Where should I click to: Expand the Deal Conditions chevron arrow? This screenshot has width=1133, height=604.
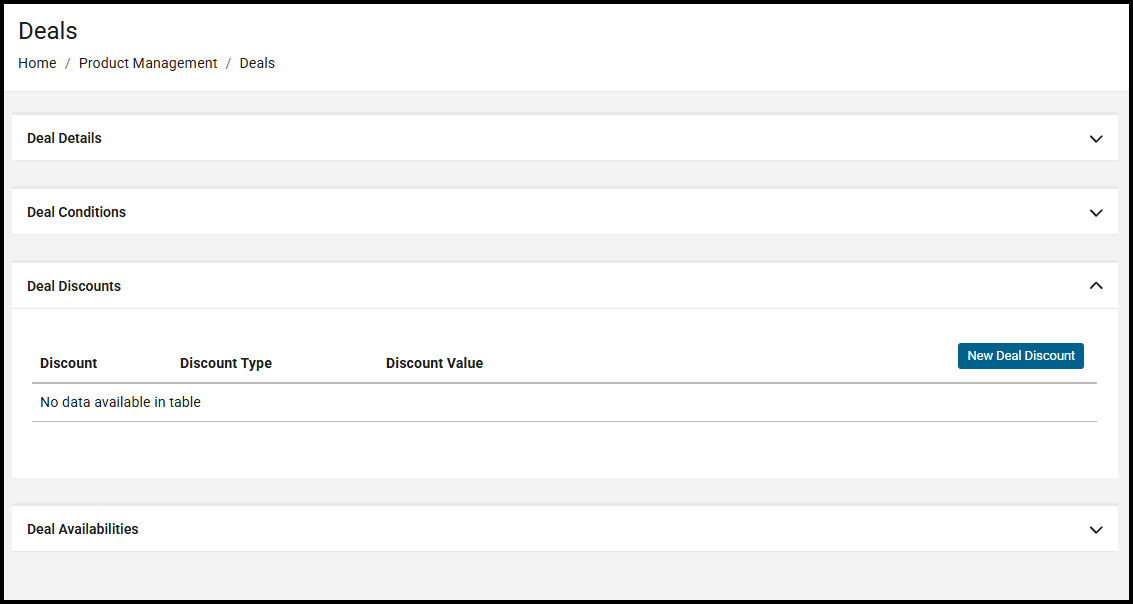pyautogui.click(x=1096, y=213)
